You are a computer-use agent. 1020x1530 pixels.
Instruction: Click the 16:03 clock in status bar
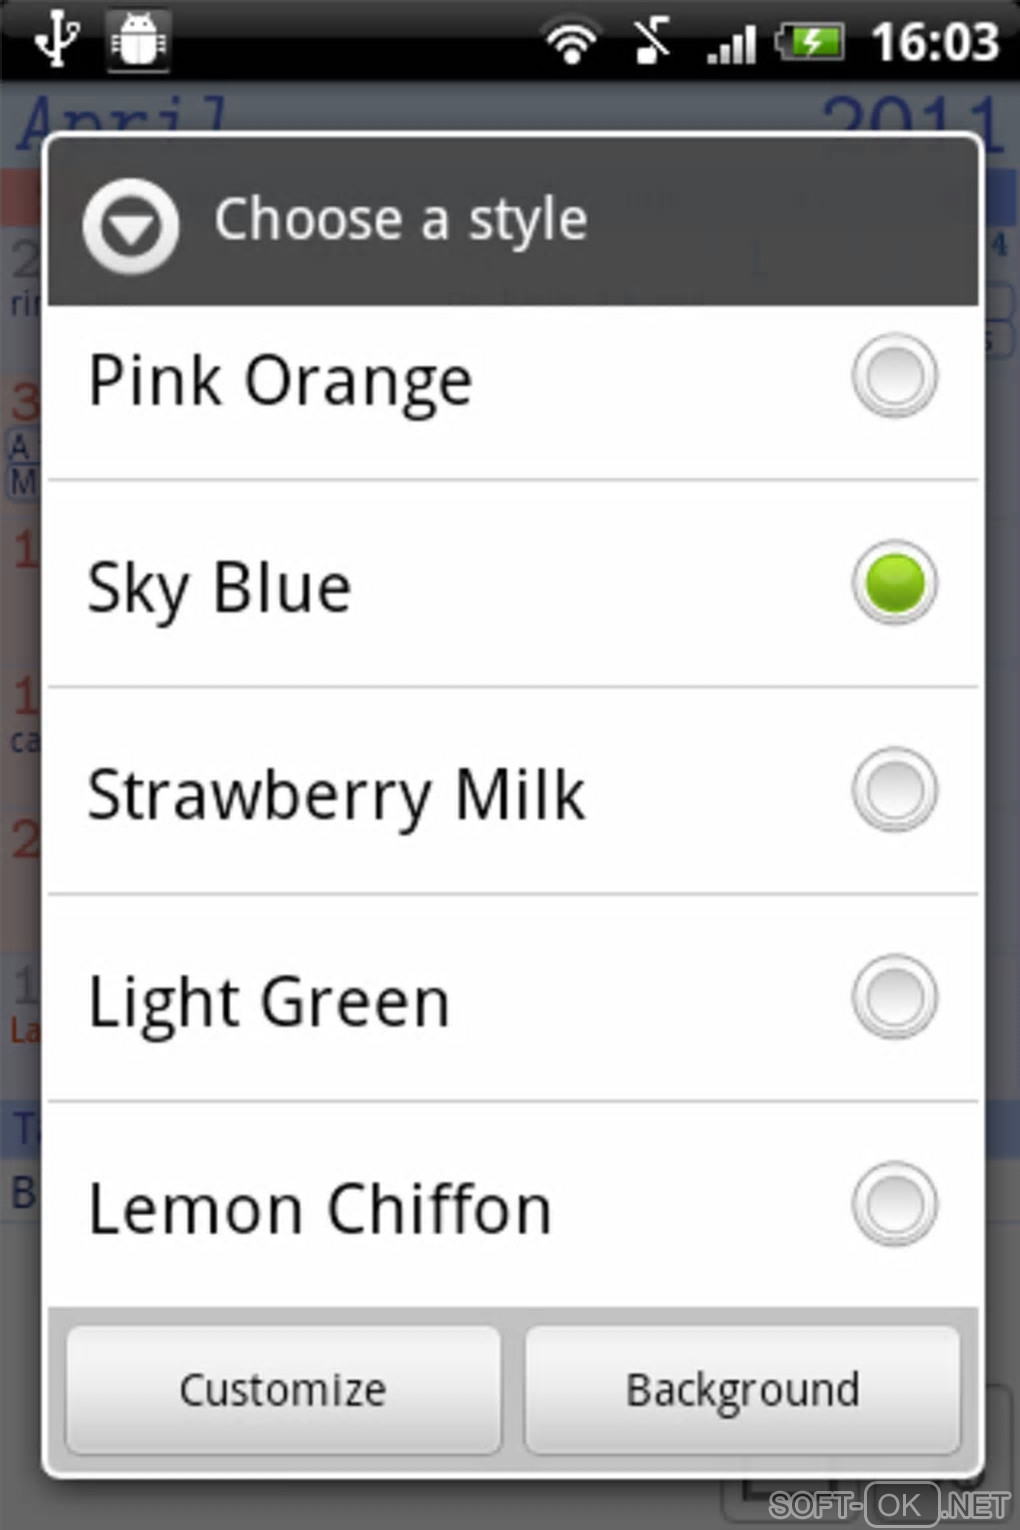(935, 42)
